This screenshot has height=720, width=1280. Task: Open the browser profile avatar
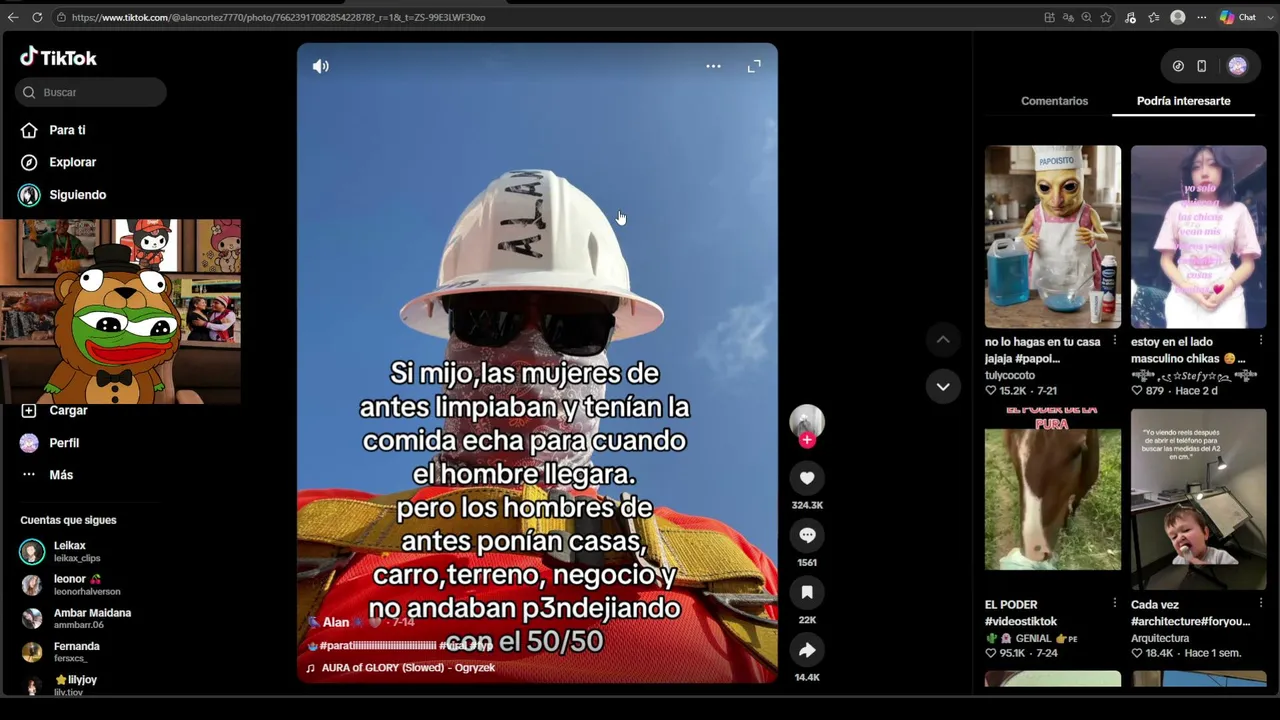coord(1178,17)
